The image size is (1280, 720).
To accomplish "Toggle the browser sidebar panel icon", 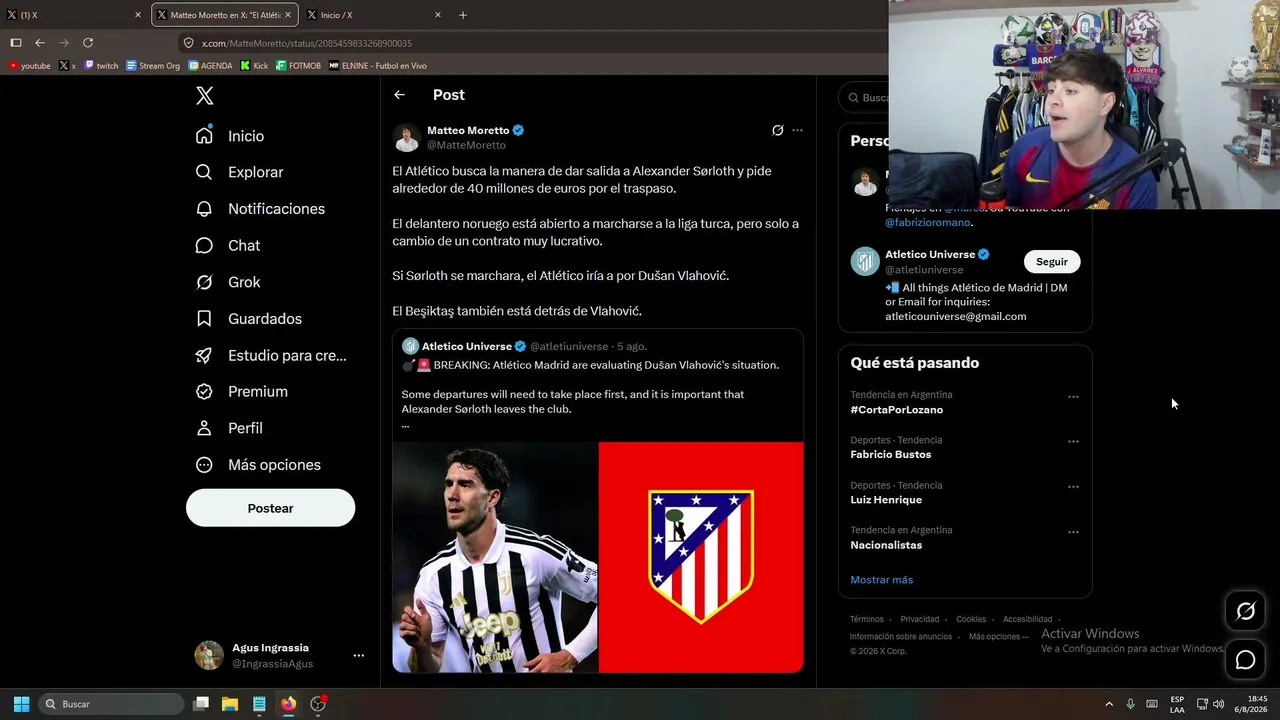I will [16, 43].
